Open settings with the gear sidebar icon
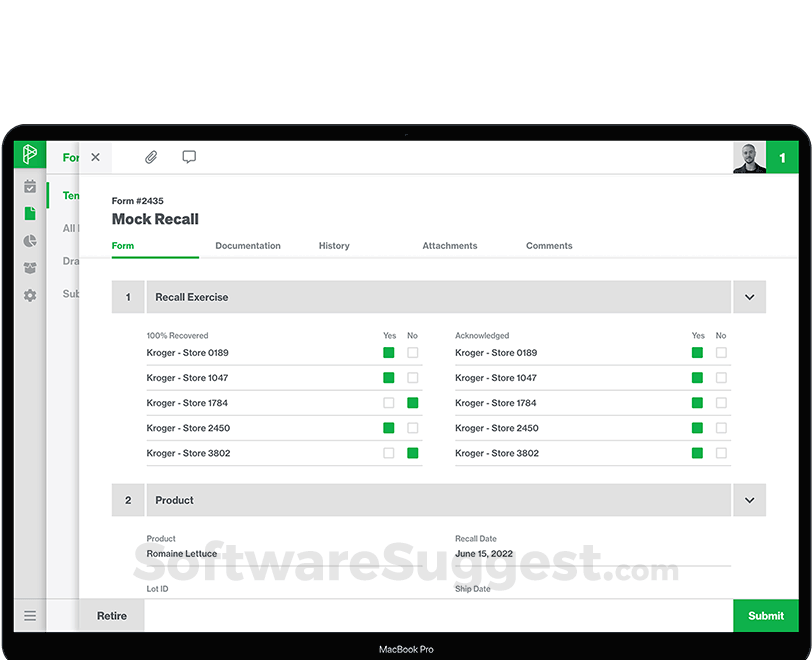The height and width of the screenshot is (660, 812). pos(29,294)
